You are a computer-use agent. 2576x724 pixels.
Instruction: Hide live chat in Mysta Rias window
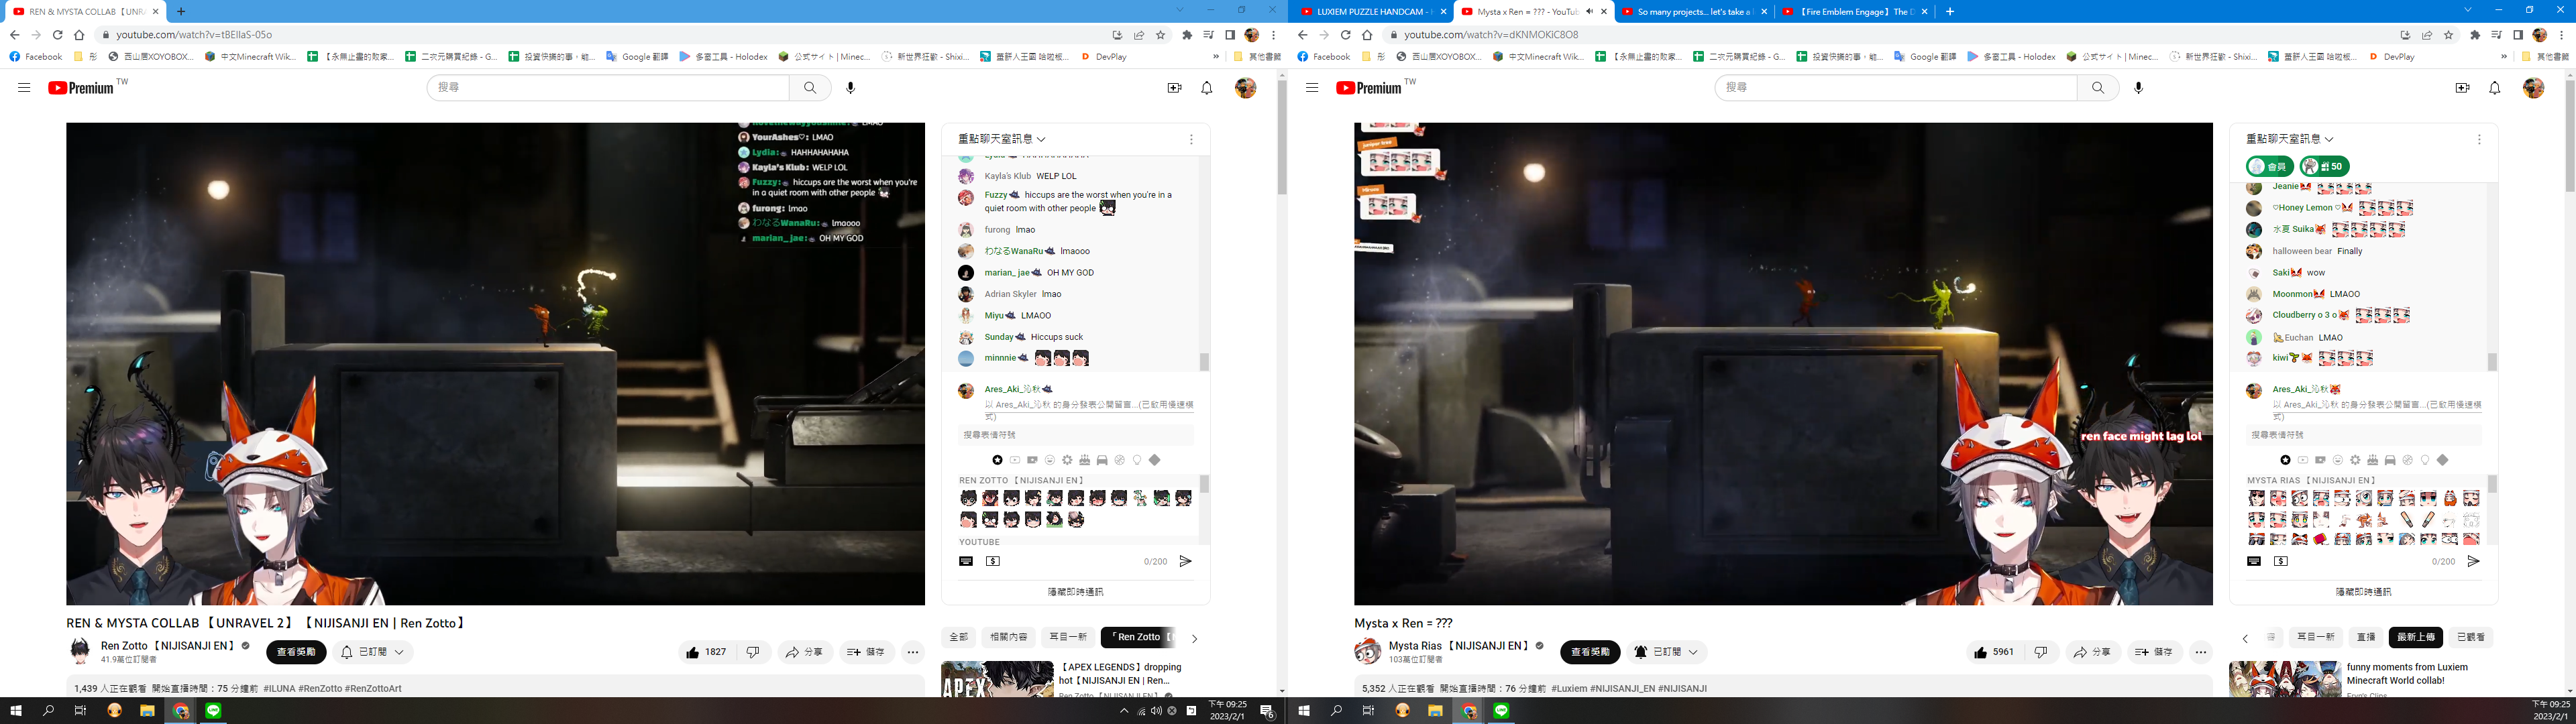[x=2363, y=592]
